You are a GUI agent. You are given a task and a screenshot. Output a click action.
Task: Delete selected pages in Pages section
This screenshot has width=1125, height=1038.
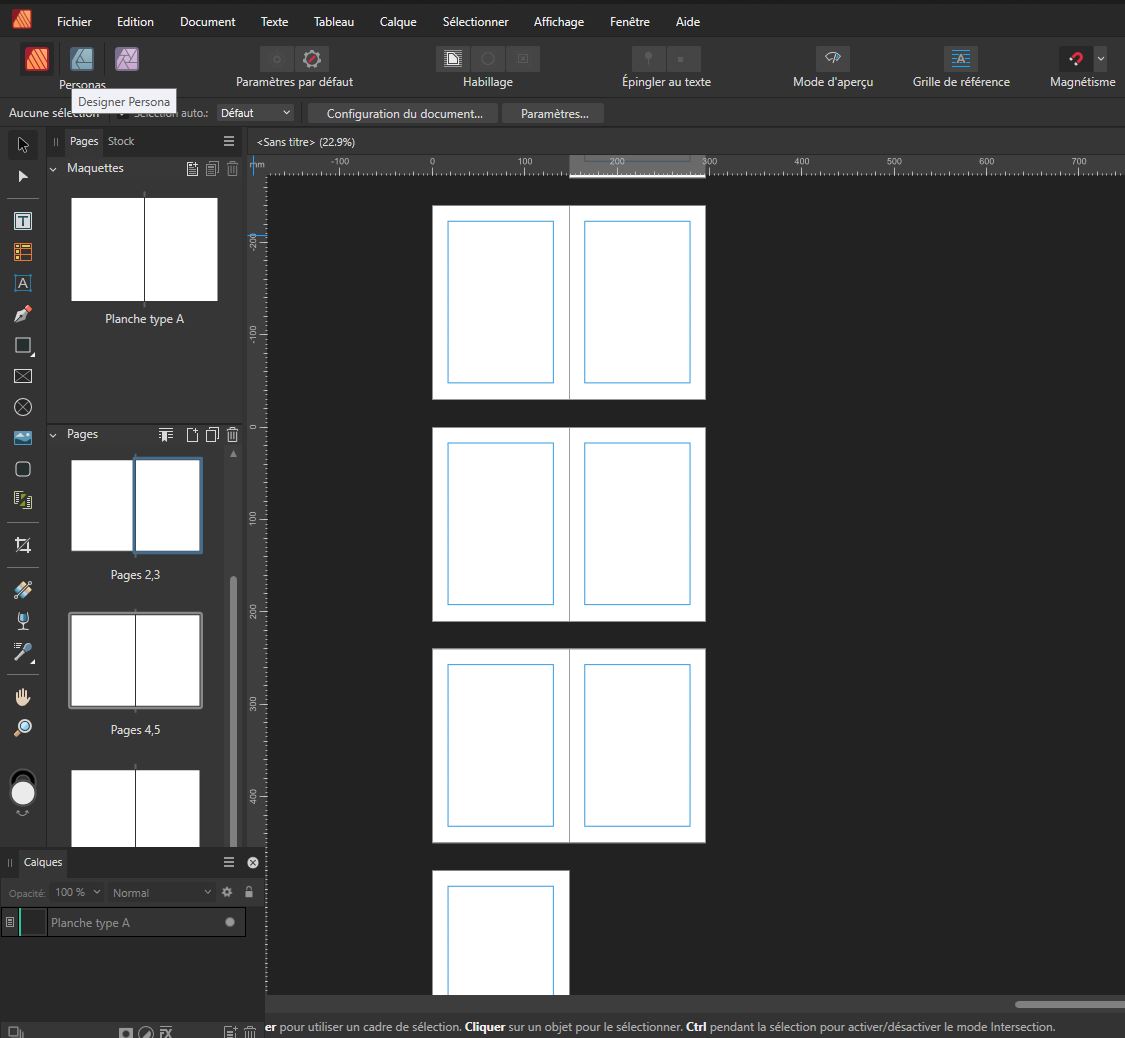tap(232, 435)
